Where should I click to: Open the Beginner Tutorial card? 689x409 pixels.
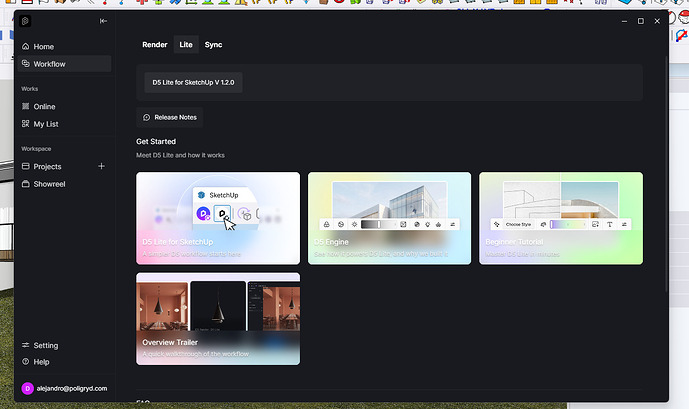[x=561, y=218]
